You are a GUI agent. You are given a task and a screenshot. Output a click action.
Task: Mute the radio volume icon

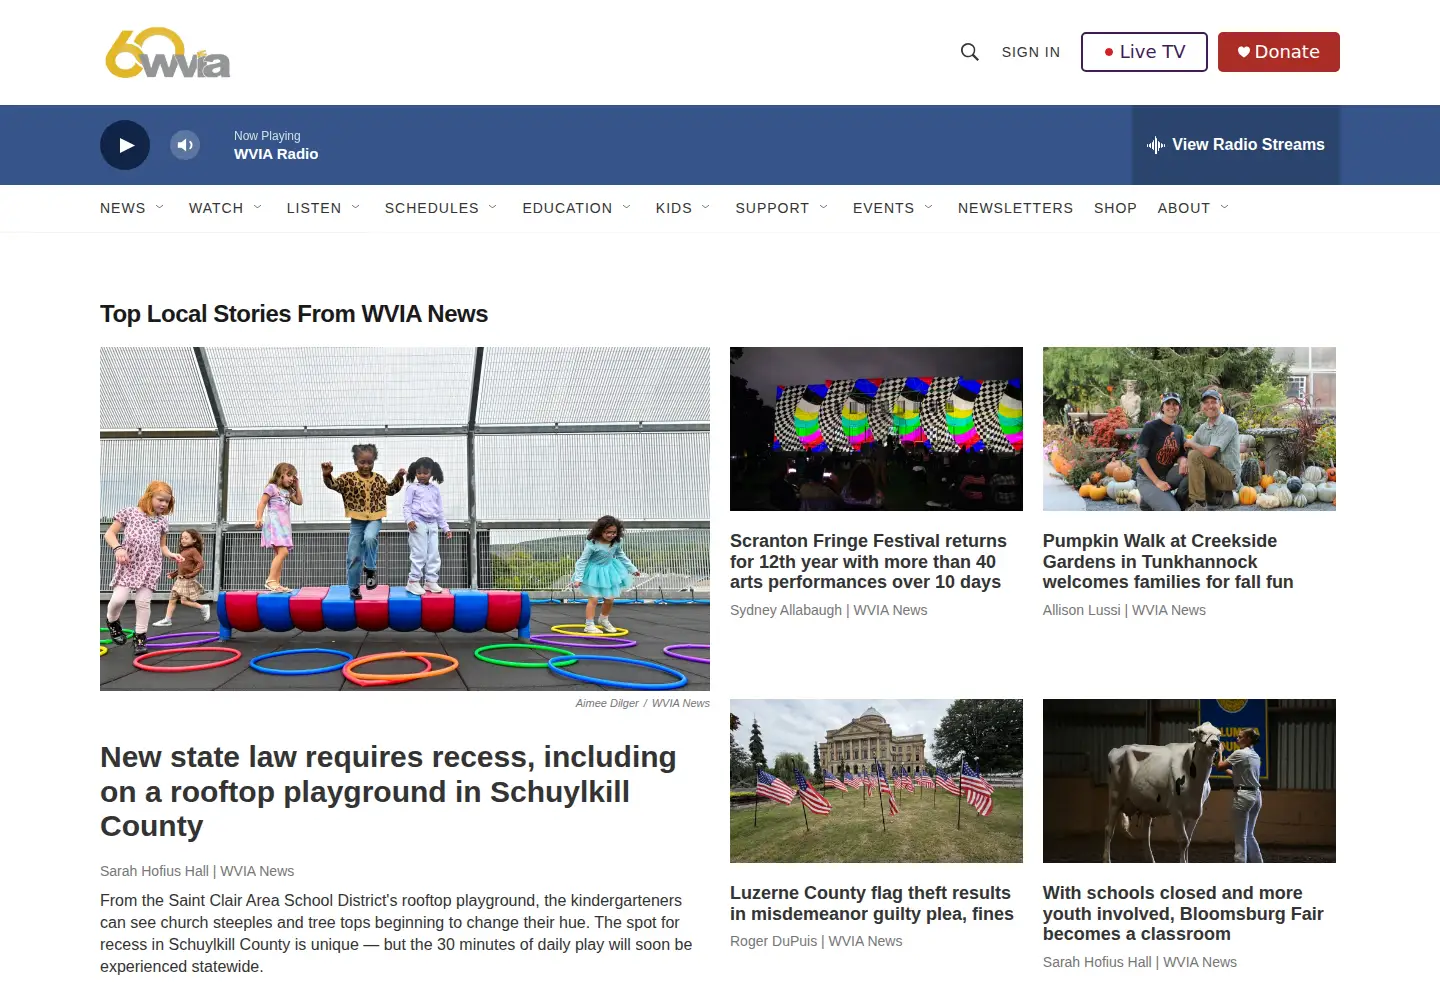[185, 145]
